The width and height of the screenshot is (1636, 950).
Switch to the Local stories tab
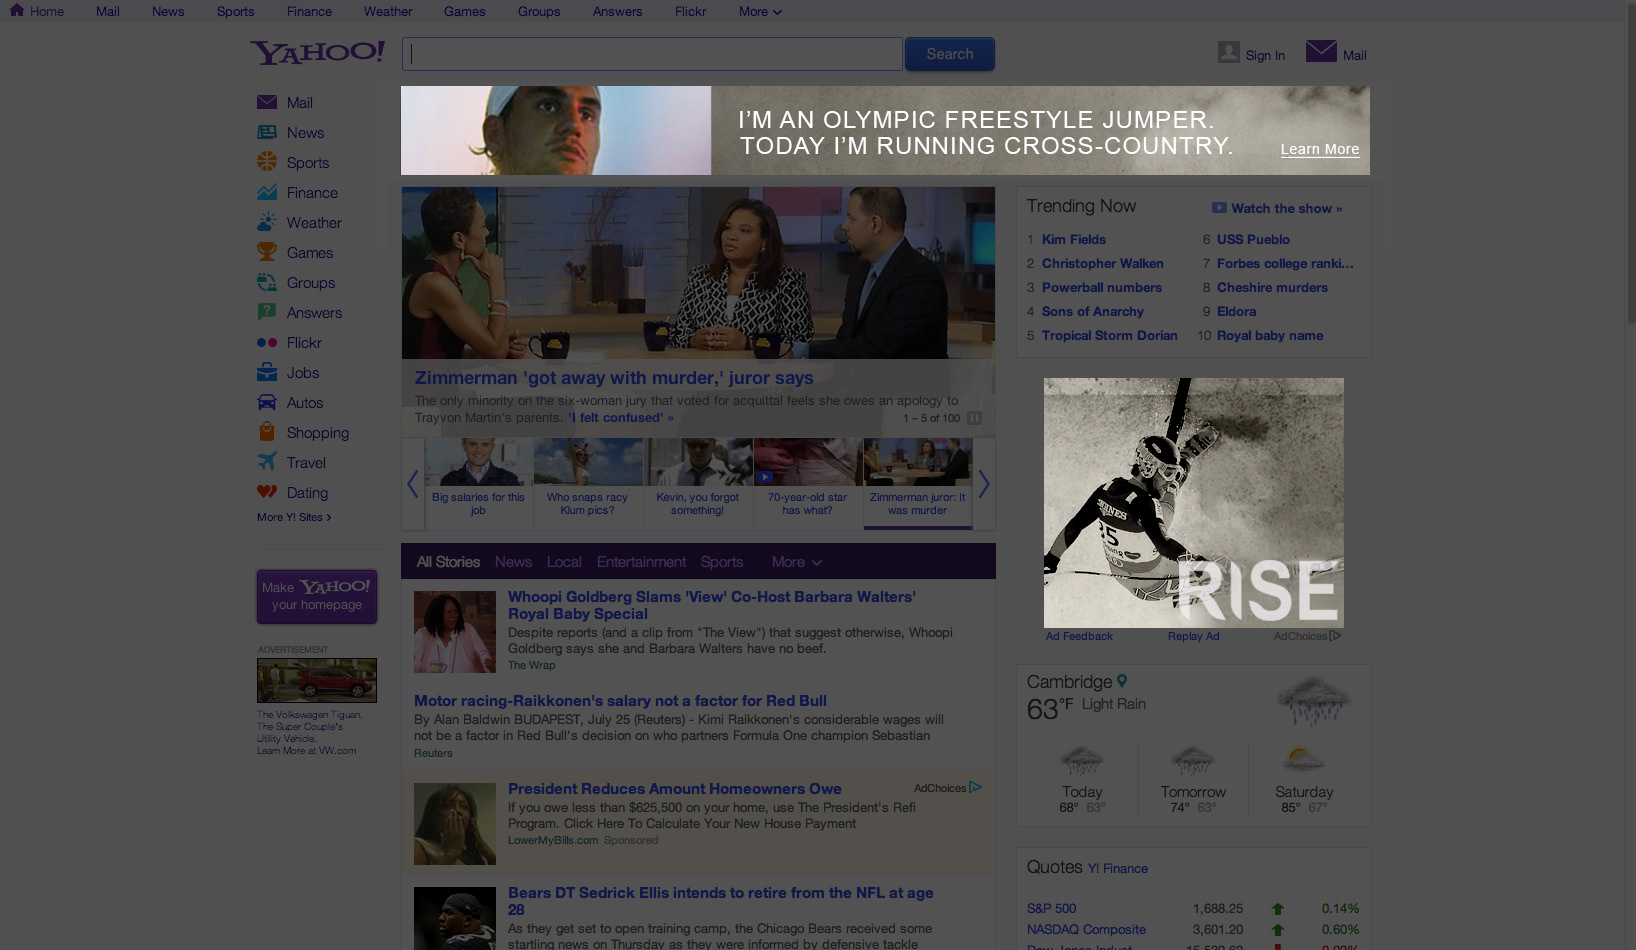pos(564,562)
